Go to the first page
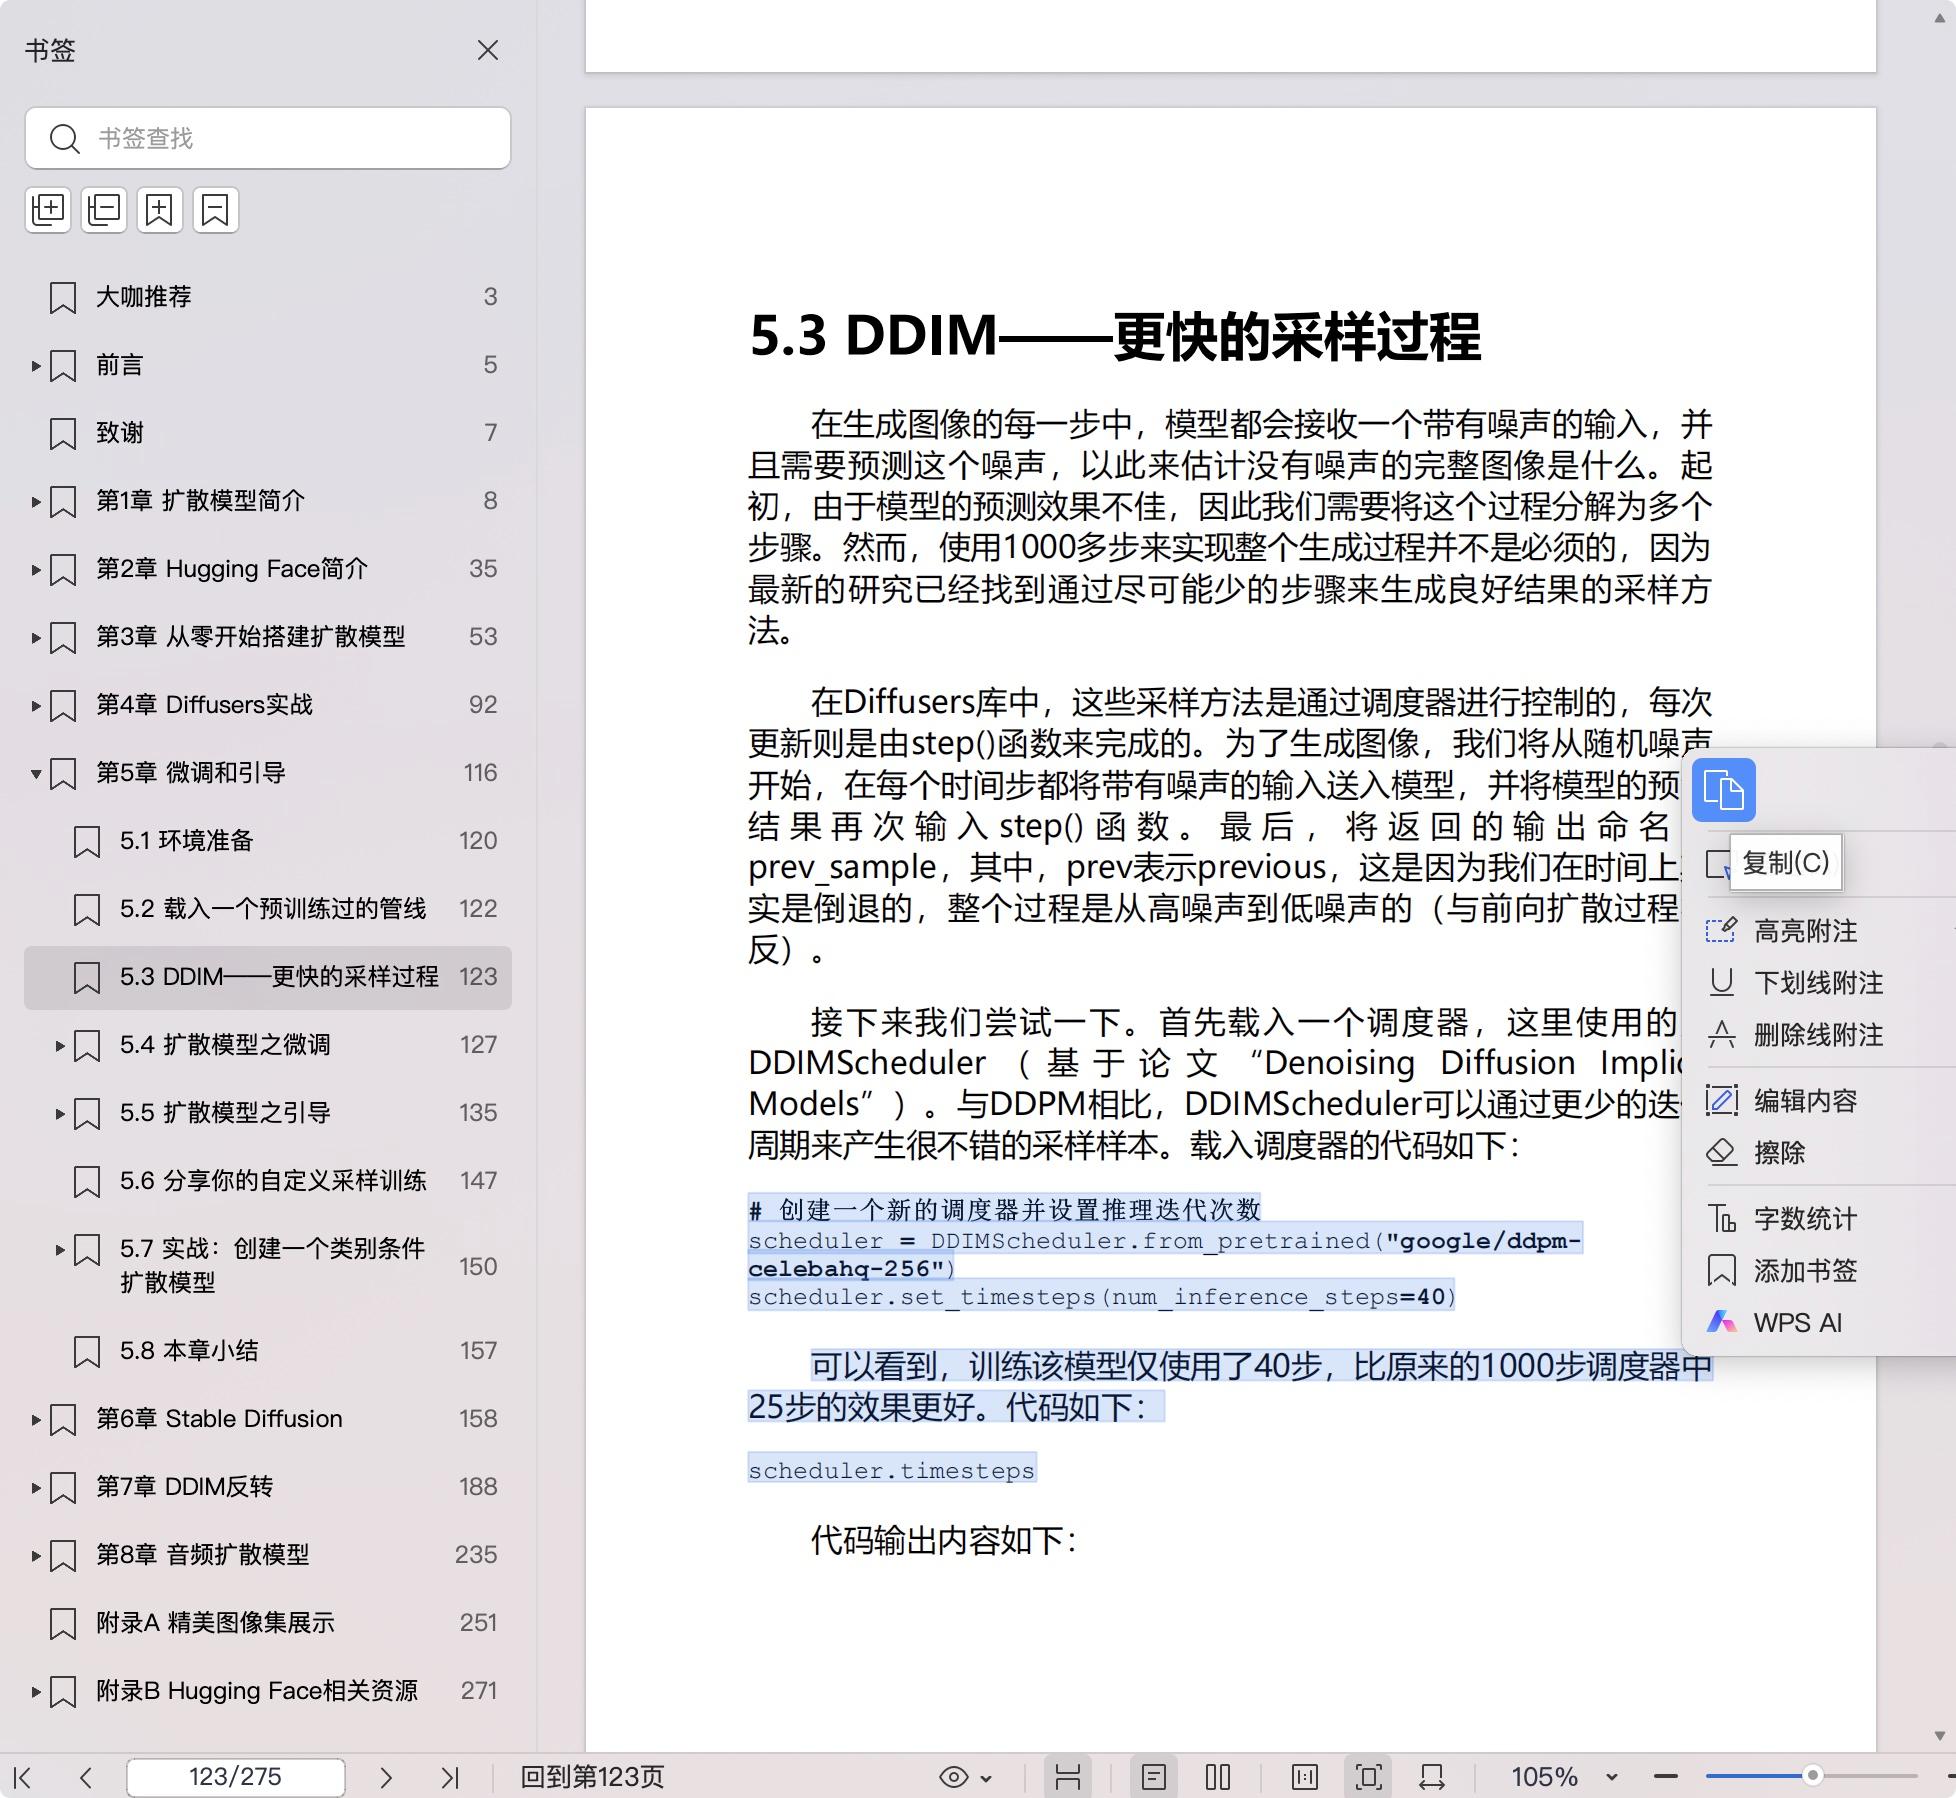1956x1798 pixels. click(23, 1777)
